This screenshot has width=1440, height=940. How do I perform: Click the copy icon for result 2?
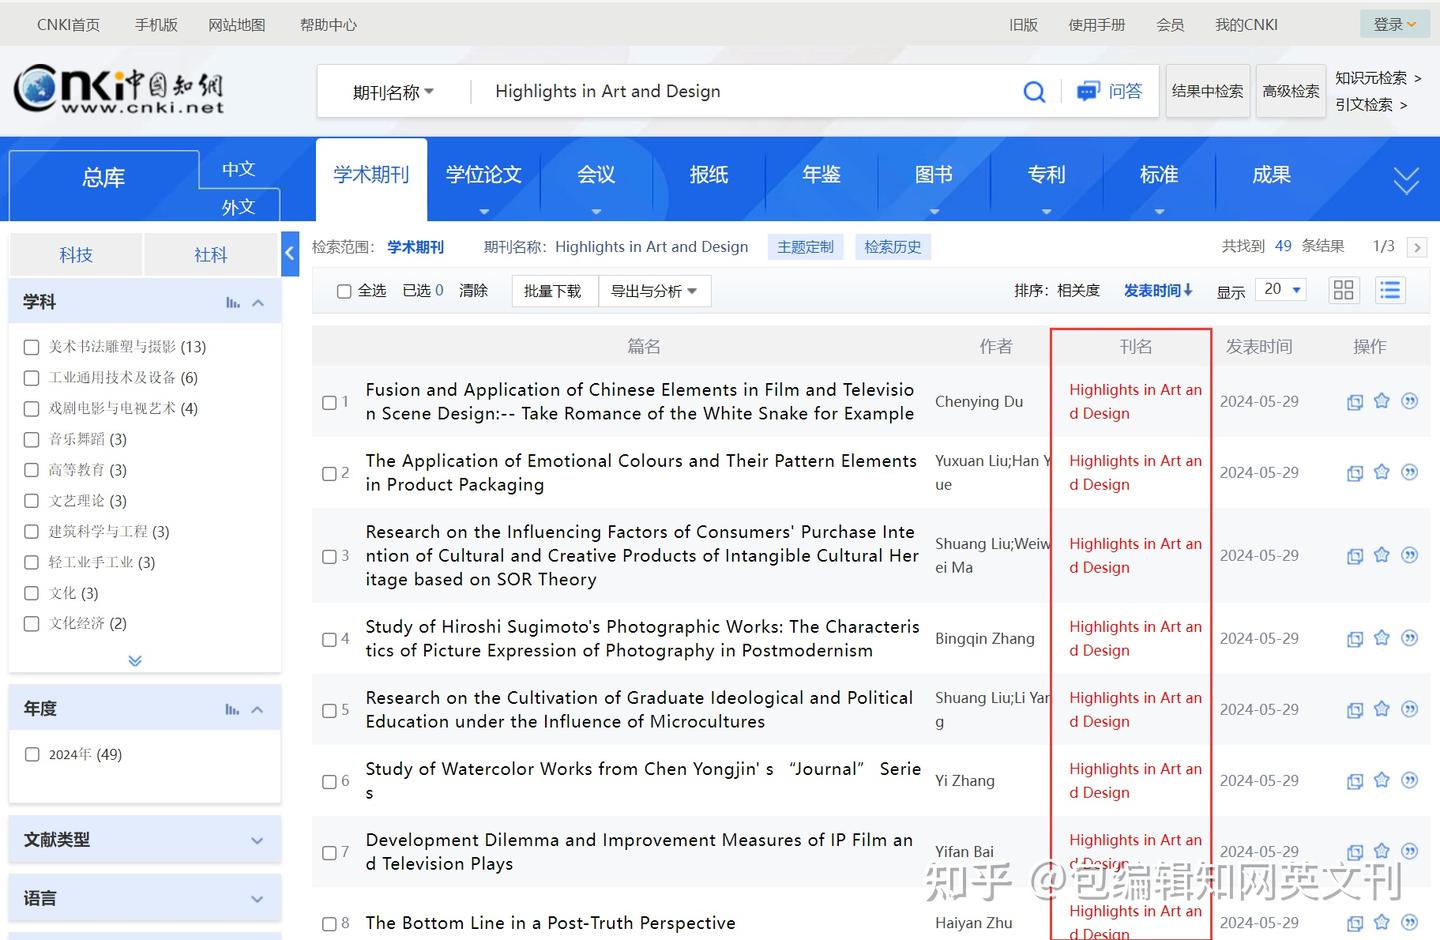pyautogui.click(x=1355, y=473)
